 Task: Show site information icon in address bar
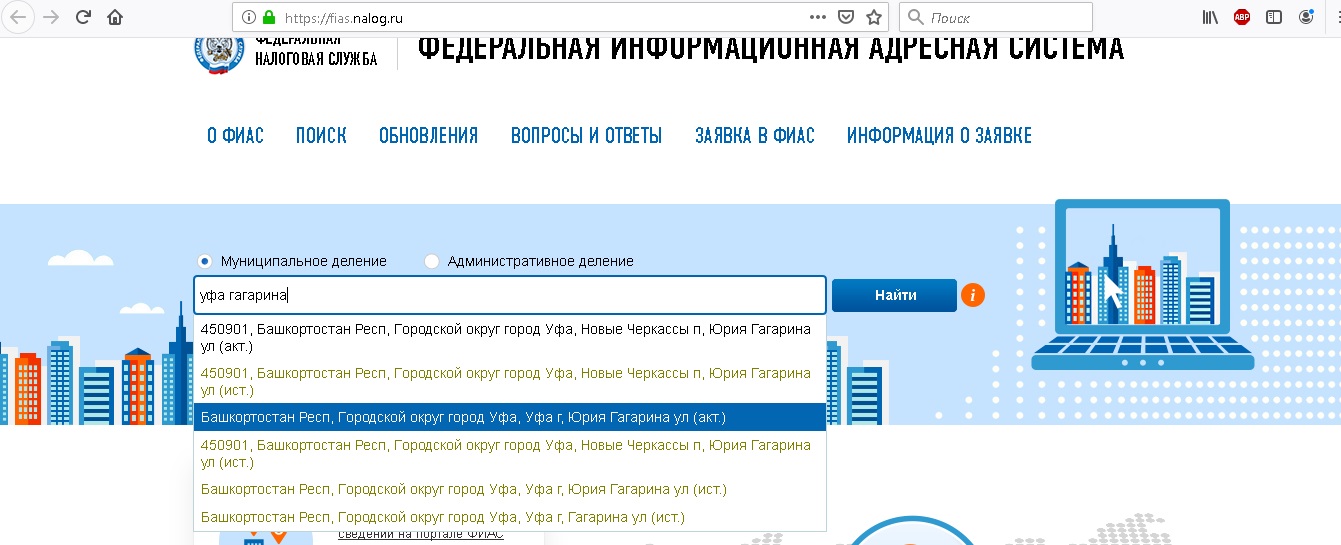coord(248,17)
